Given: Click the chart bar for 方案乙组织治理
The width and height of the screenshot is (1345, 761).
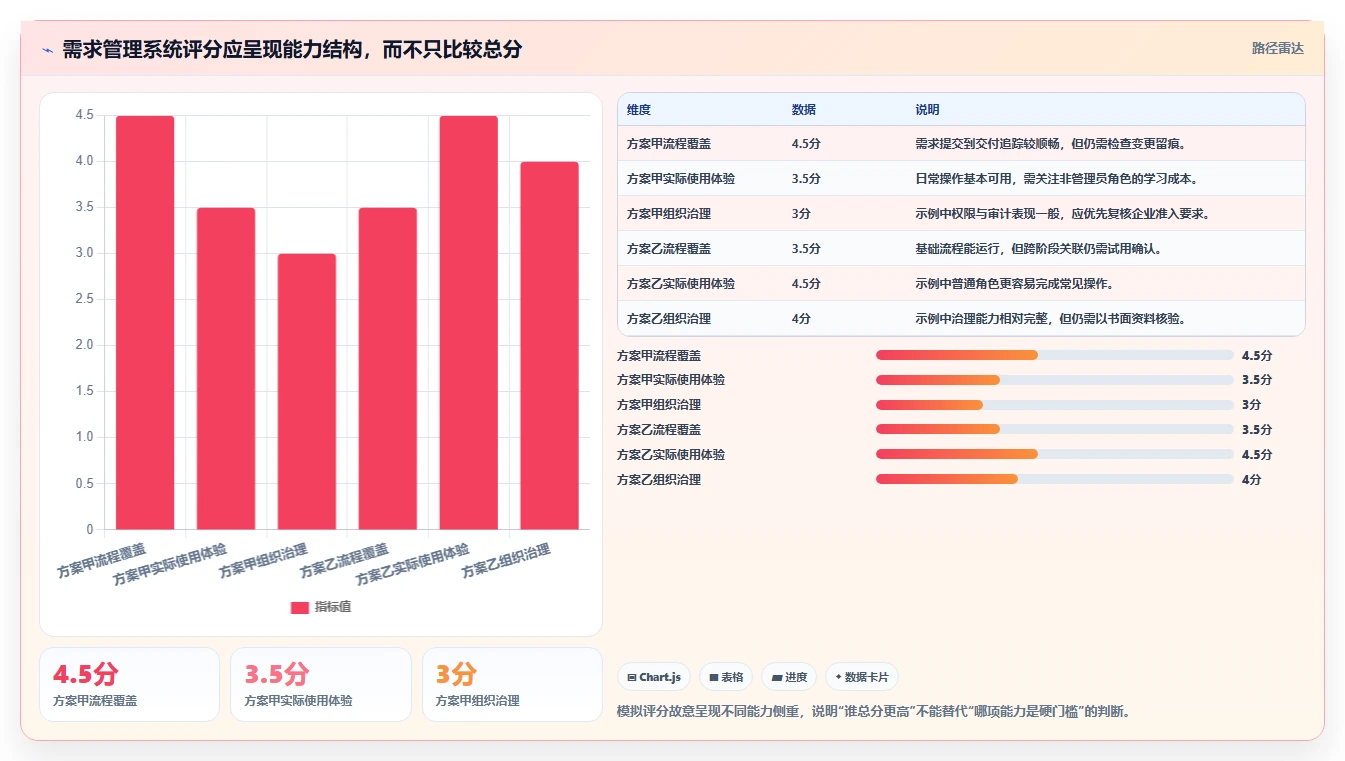Looking at the screenshot, I should pyautogui.click(x=550, y=345).
